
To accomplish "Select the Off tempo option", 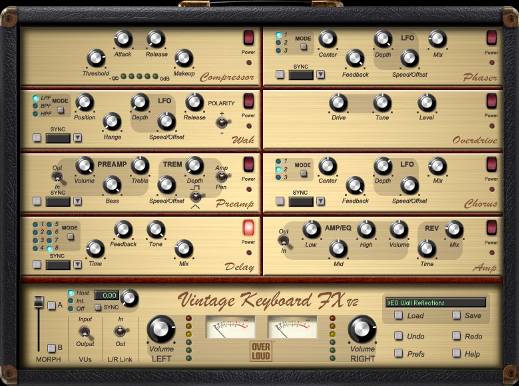I will pyautogui.click(x=71, y=309).
